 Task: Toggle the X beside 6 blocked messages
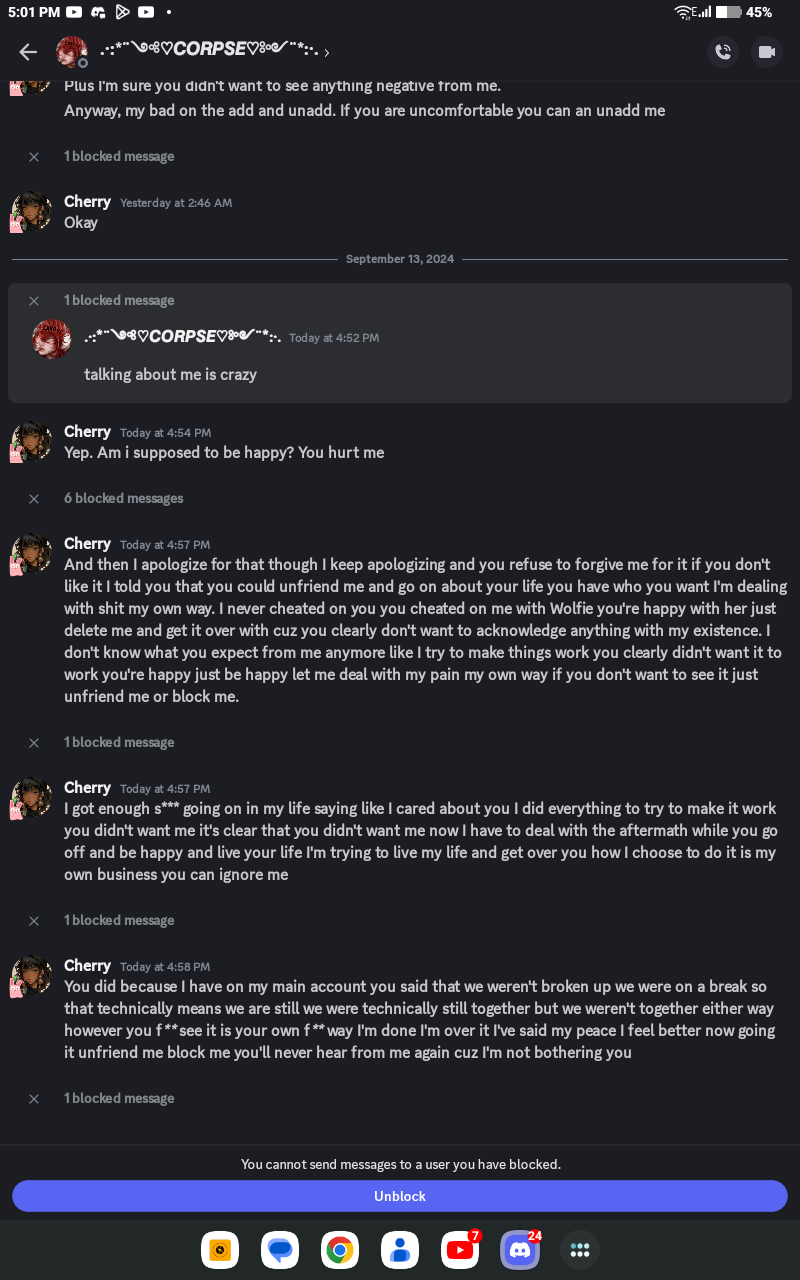point(34,498)
